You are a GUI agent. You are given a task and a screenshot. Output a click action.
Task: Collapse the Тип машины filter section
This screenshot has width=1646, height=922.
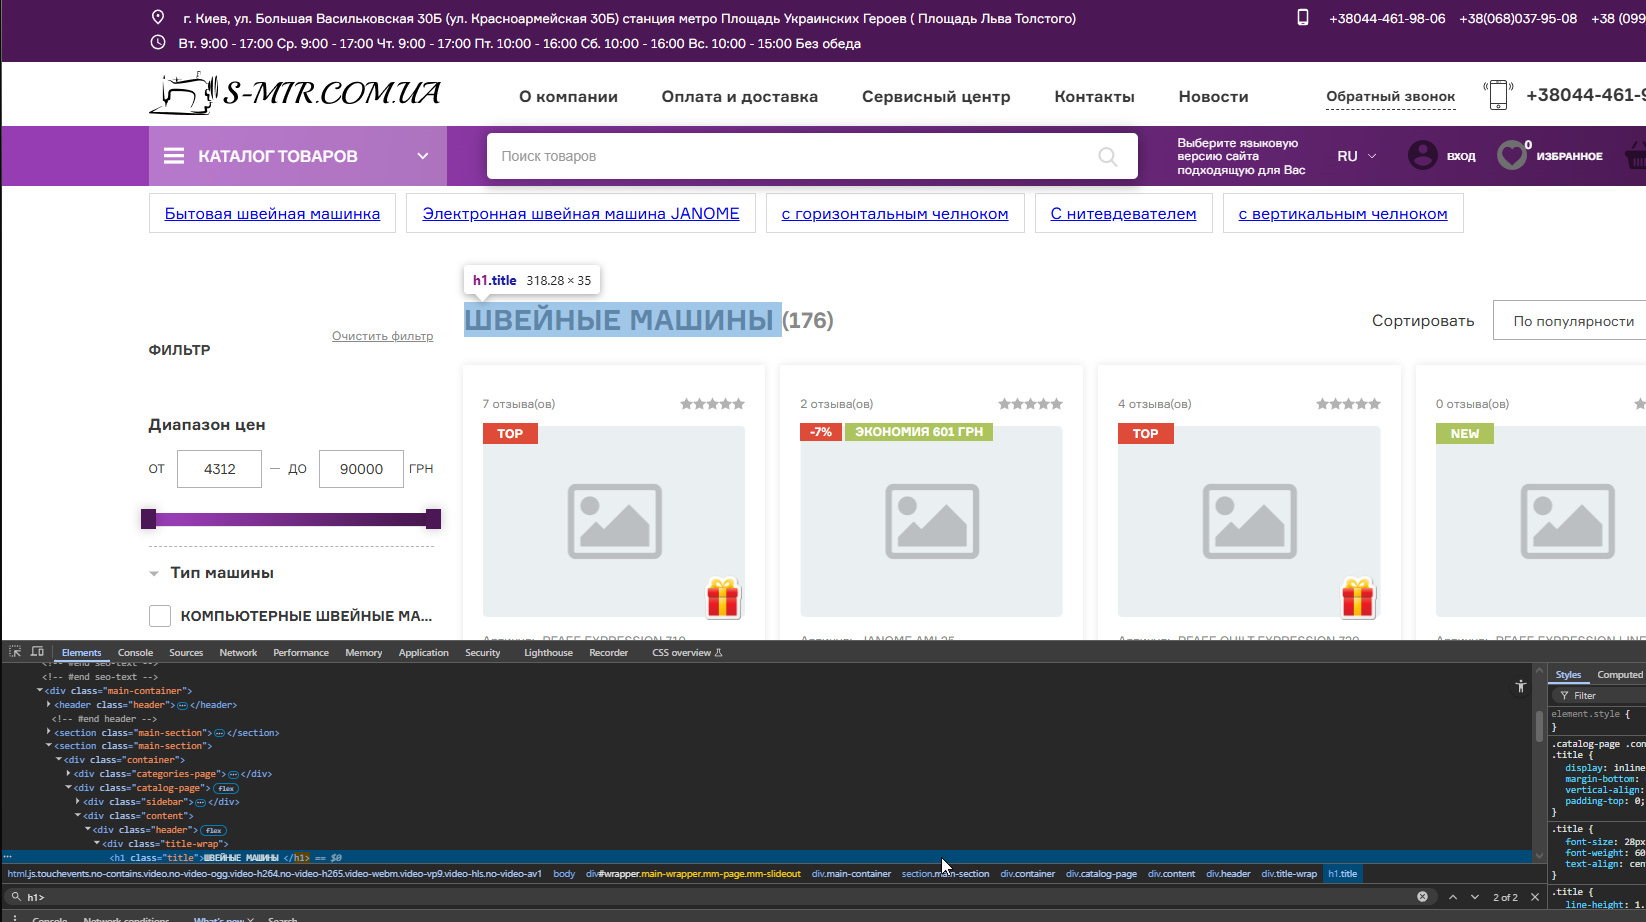pos(154,574)
